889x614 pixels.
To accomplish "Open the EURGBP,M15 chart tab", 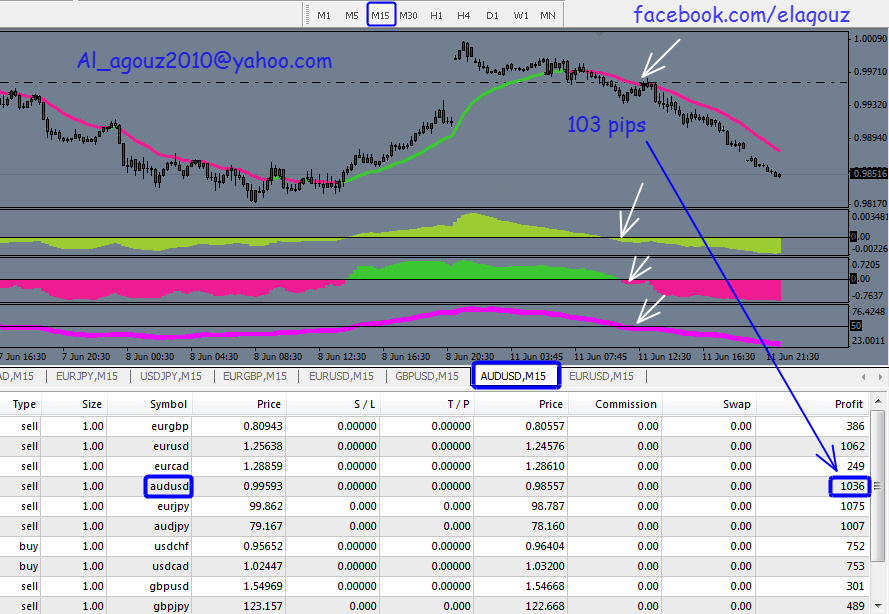I will 255,376.
